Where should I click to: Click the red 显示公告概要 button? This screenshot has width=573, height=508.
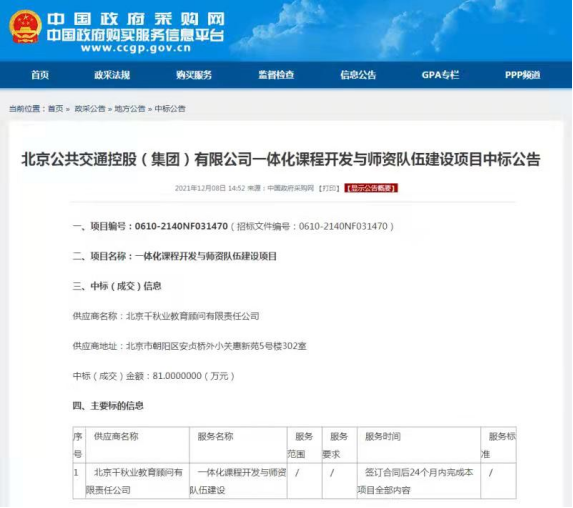coord(371,188)
